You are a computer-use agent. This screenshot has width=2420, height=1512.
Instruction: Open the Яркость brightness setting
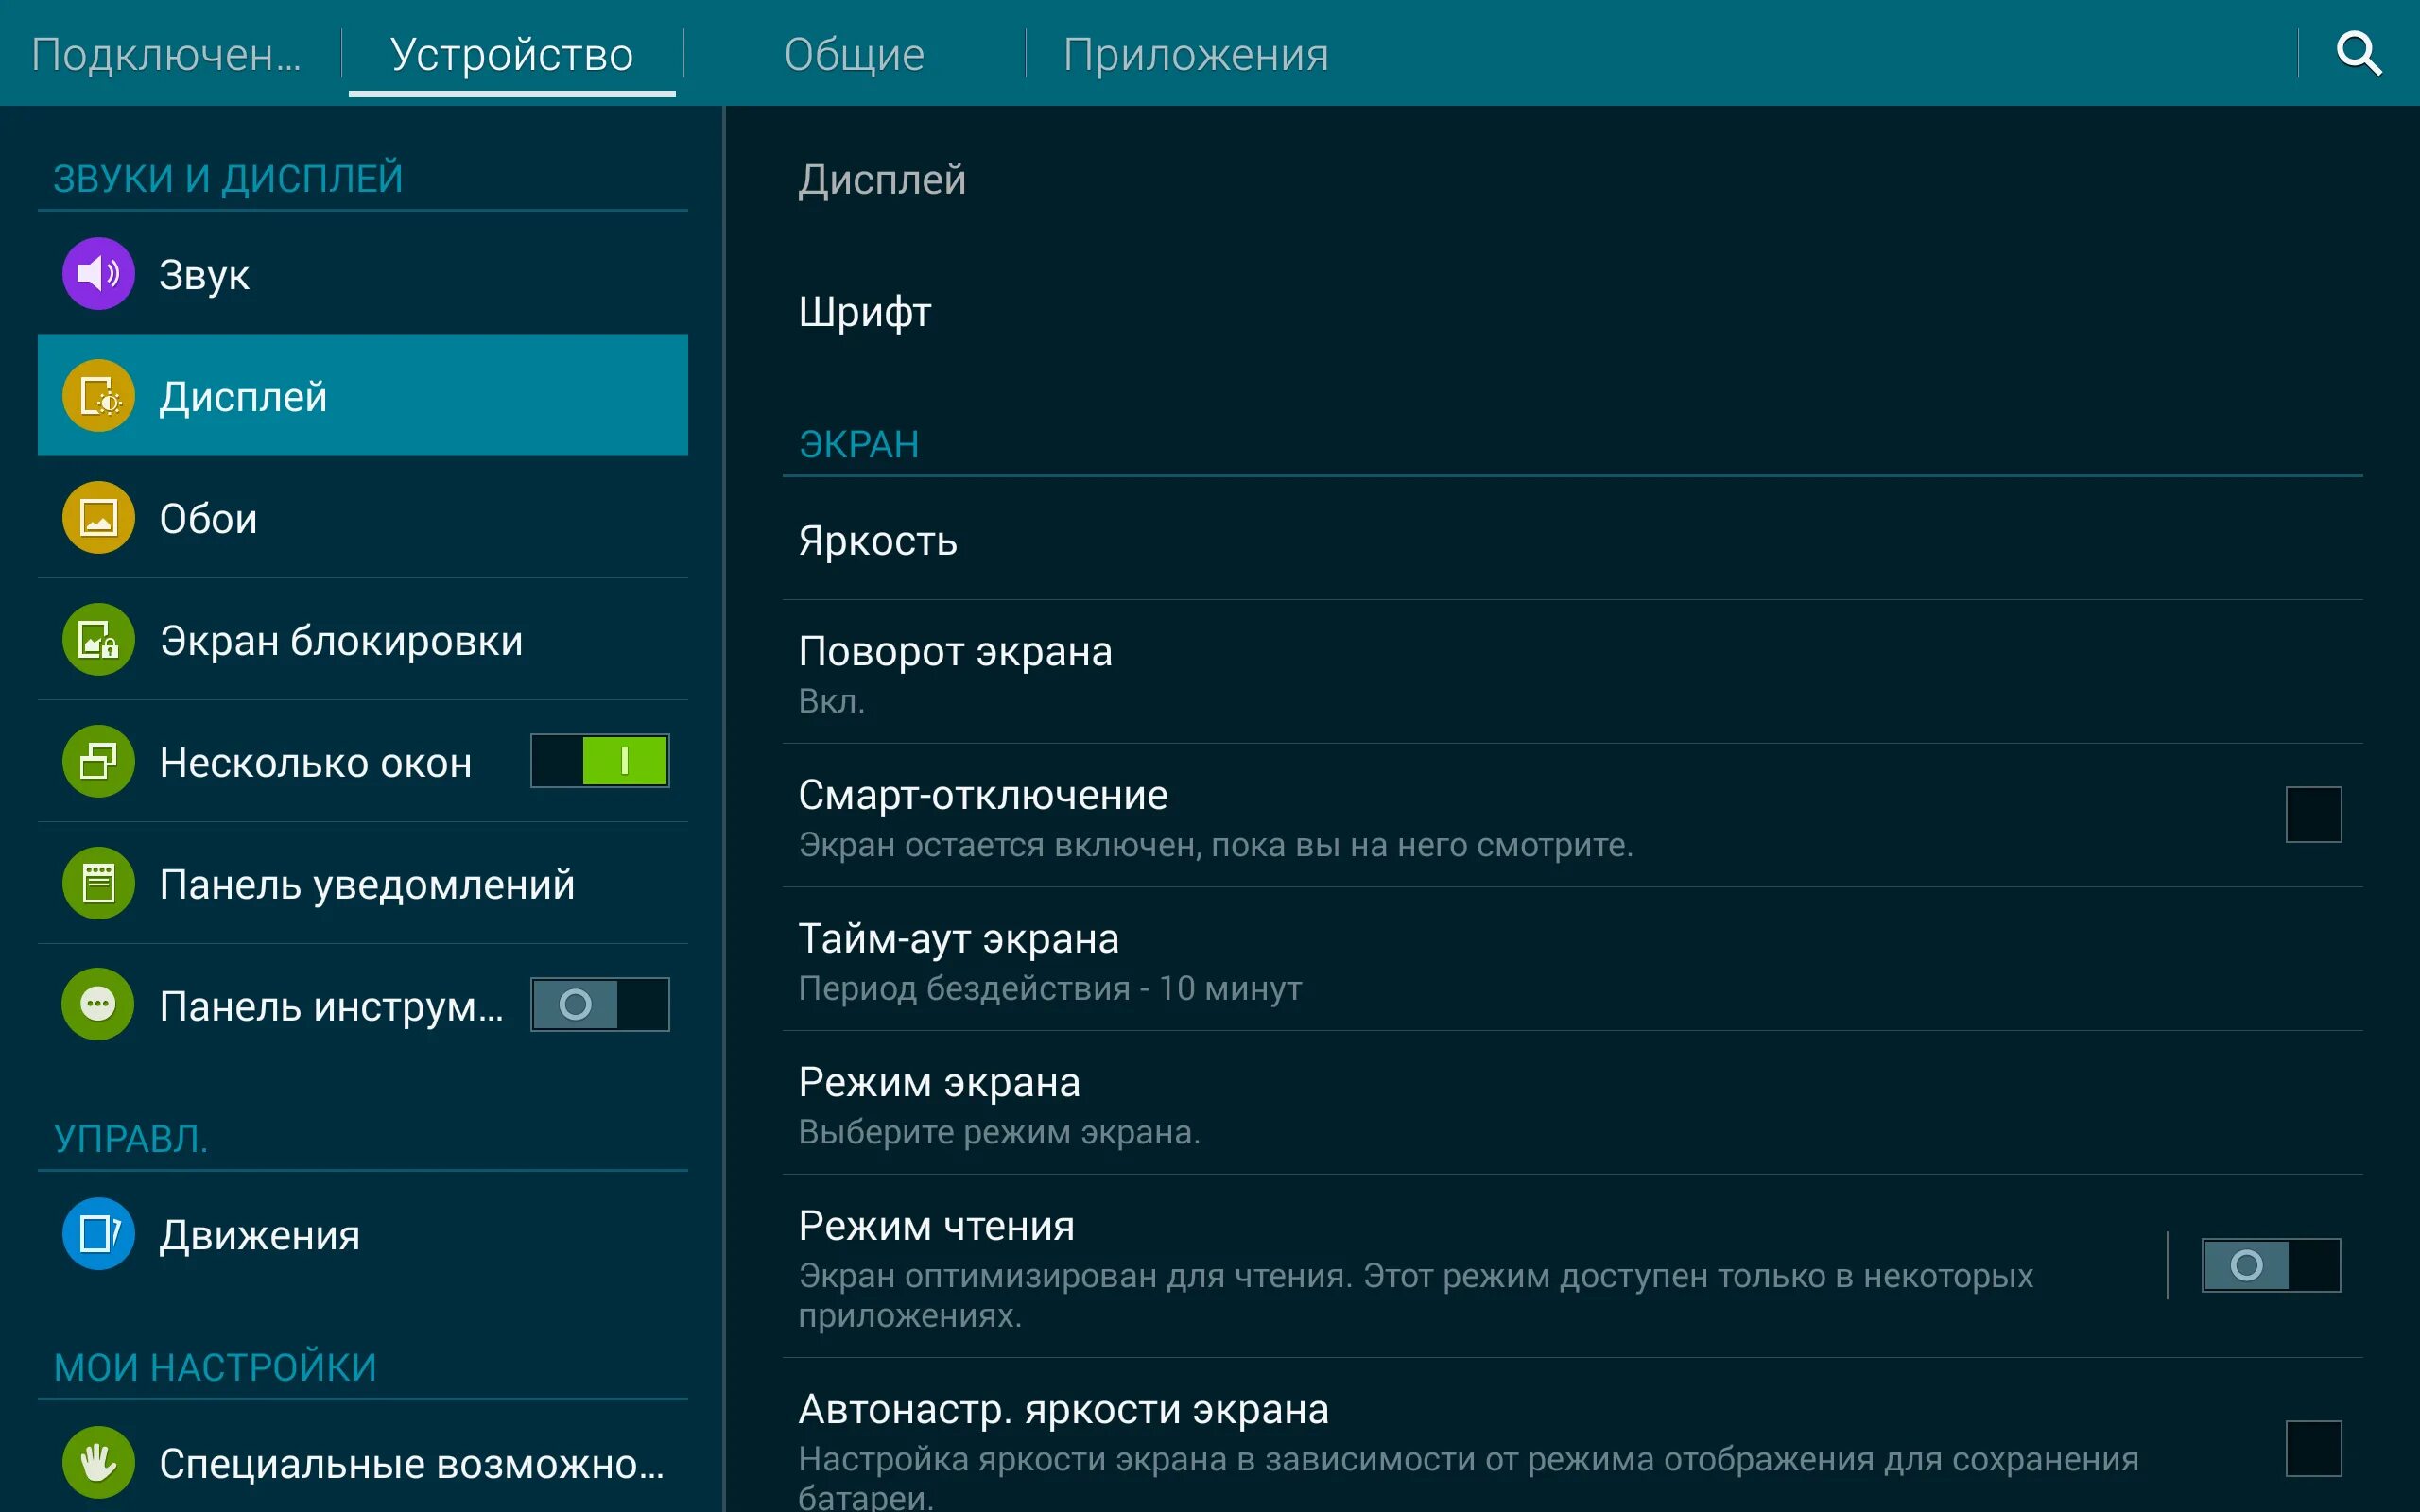pyautogui.click(x=1572, y=540)
